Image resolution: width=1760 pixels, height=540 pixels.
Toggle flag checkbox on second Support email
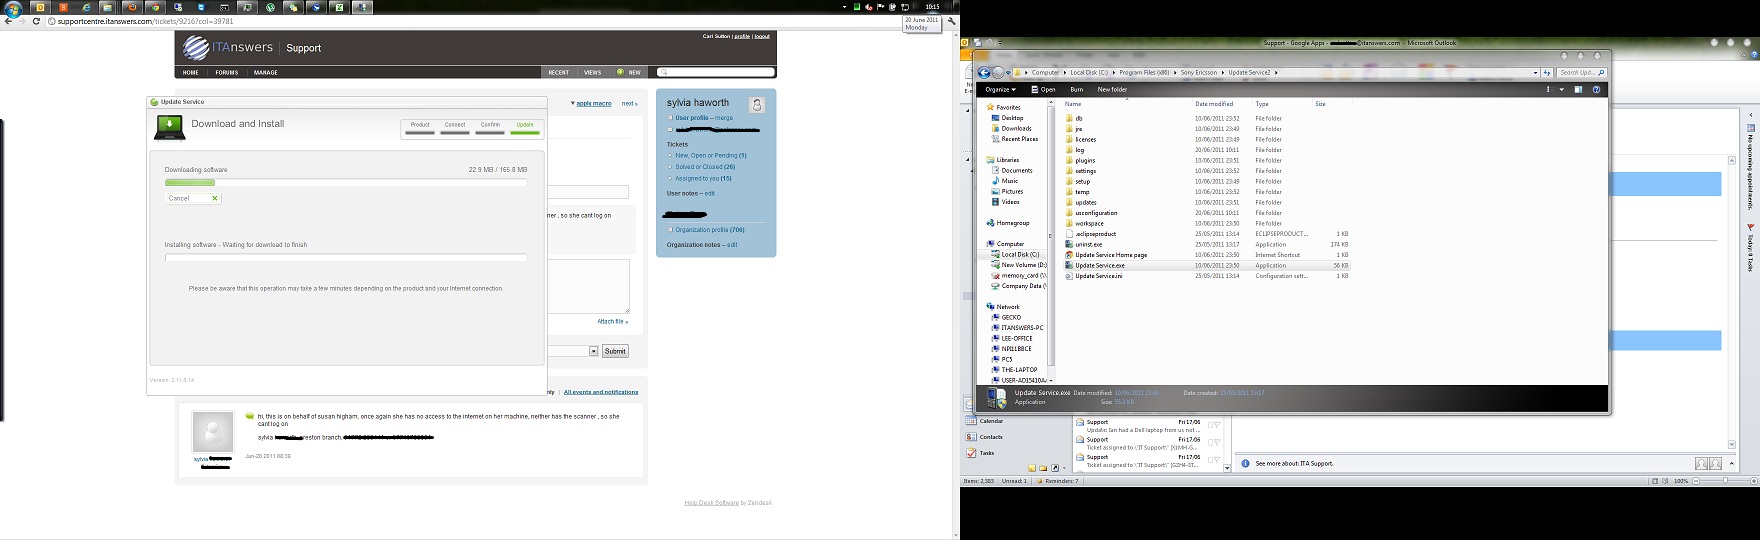(1212, 442)
